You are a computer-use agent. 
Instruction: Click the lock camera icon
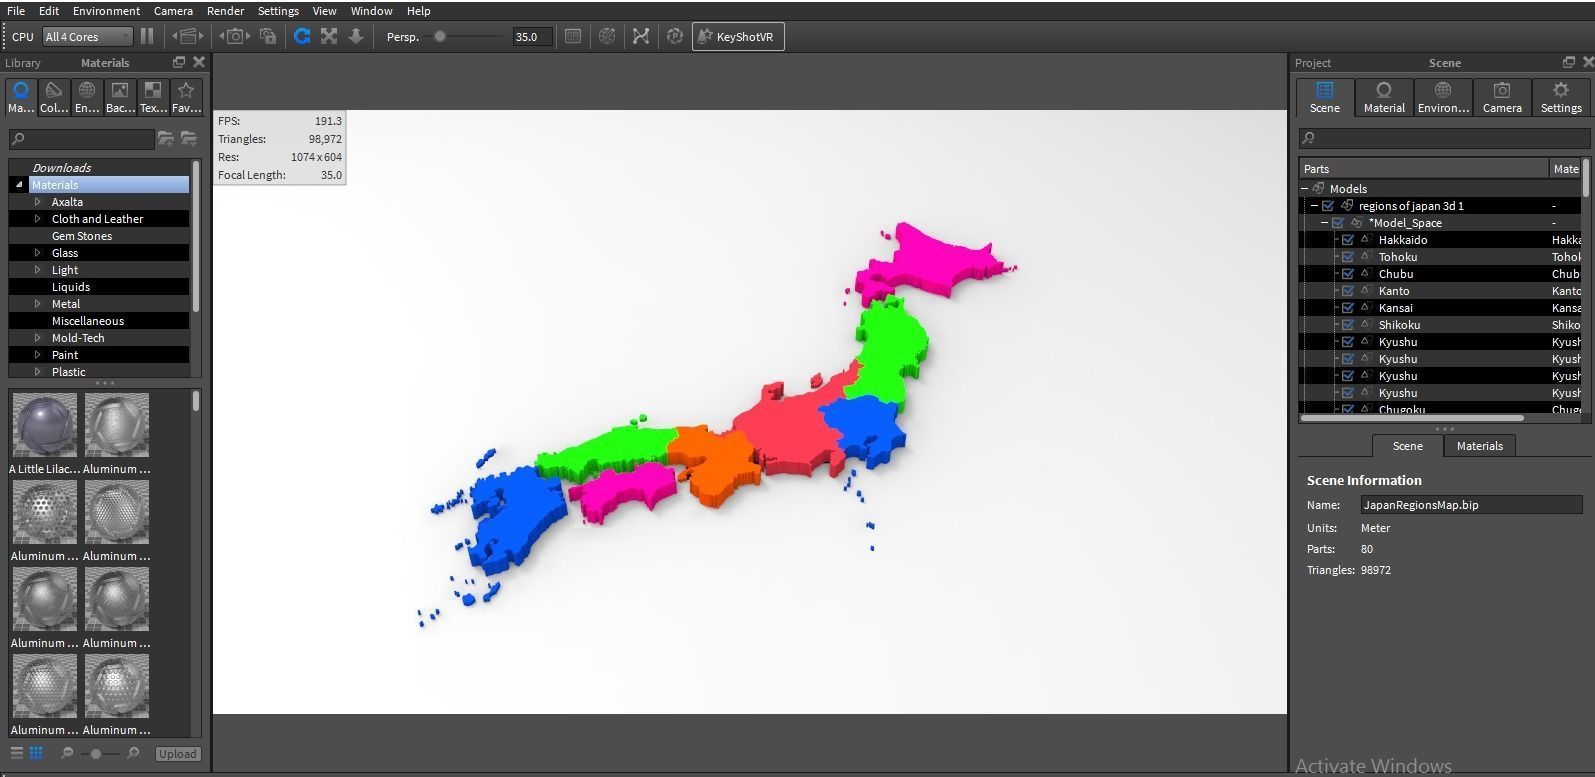tap(268, 36)
